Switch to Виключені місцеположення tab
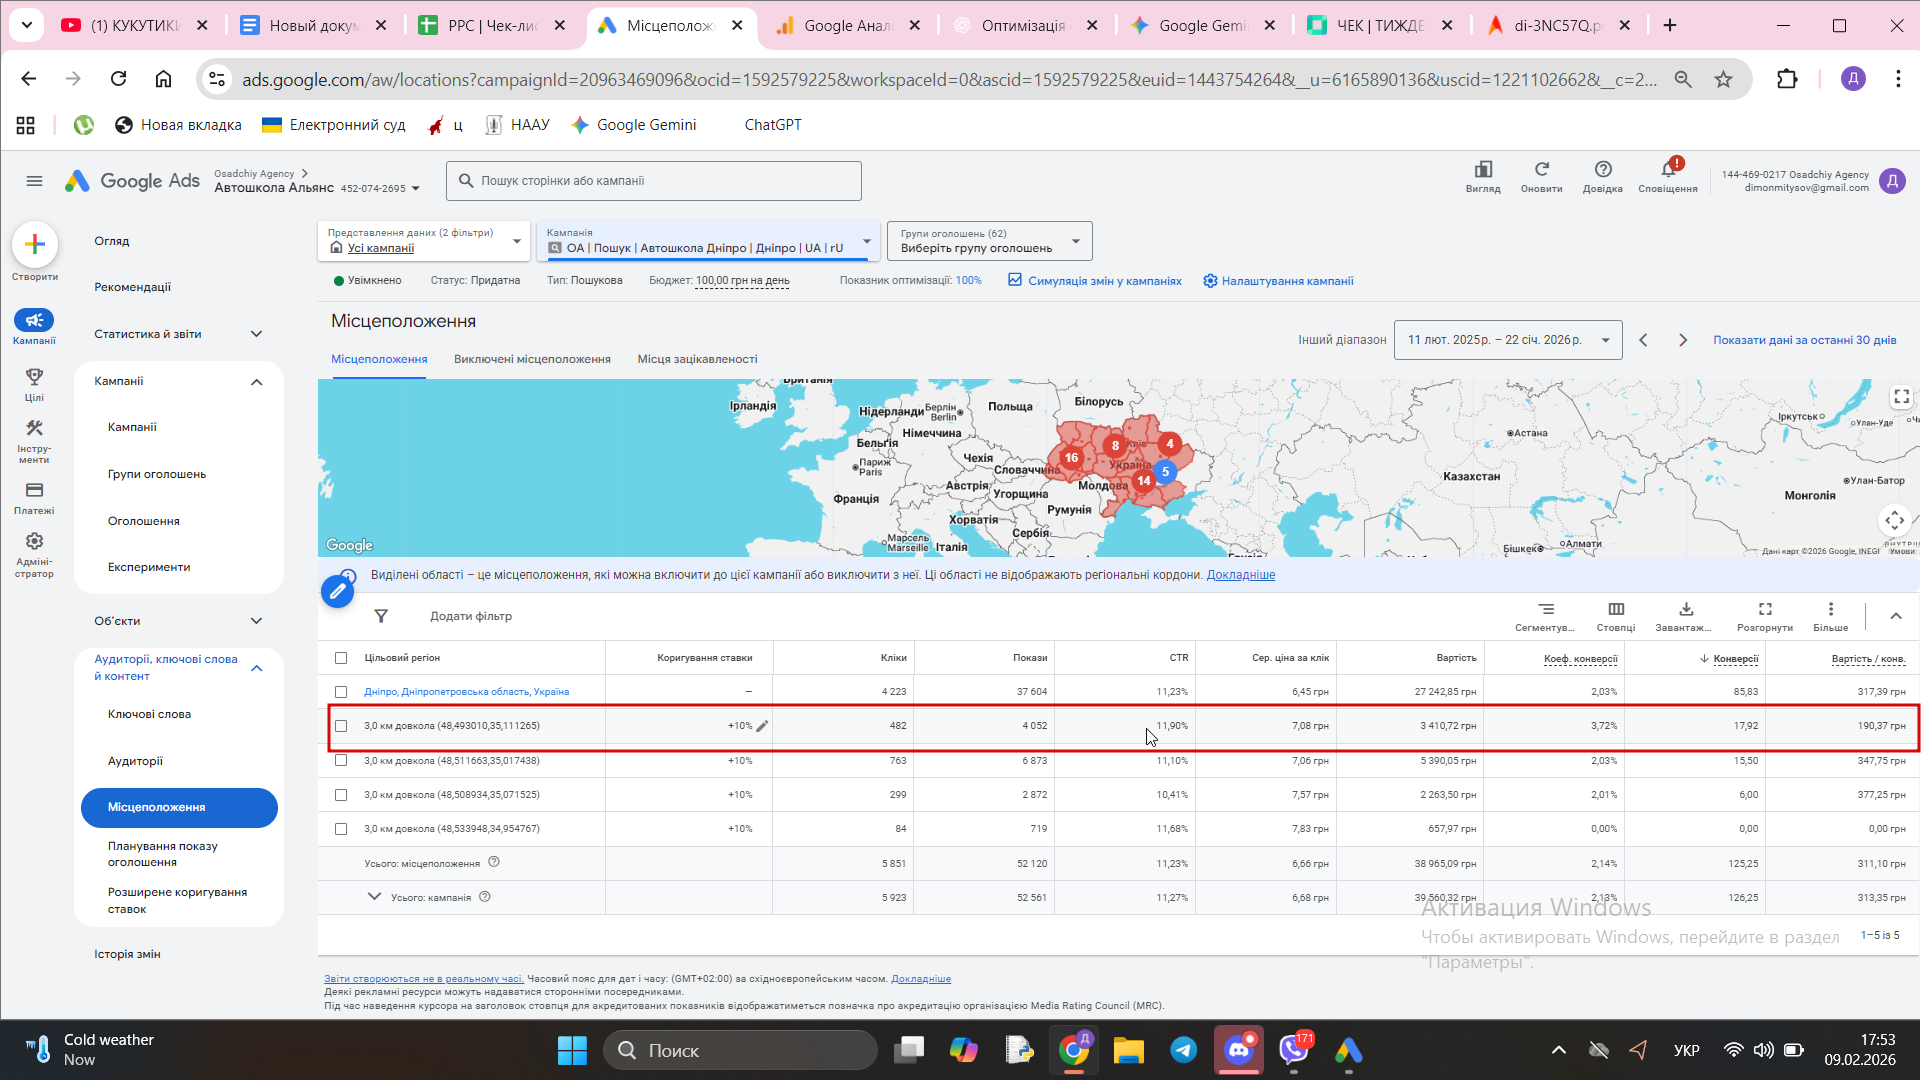 click(x=531, y=359)
